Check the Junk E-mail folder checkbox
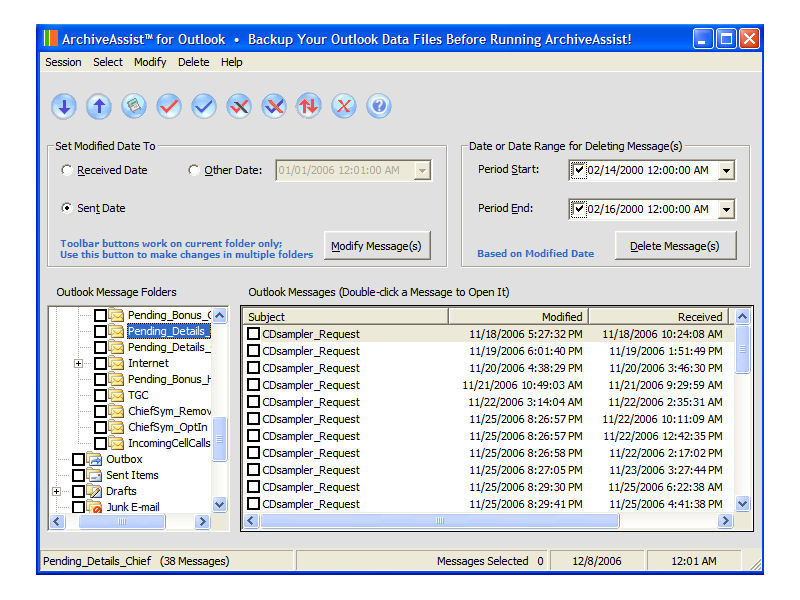The height and width of the screenshot is (600, 800). point(79,507)
